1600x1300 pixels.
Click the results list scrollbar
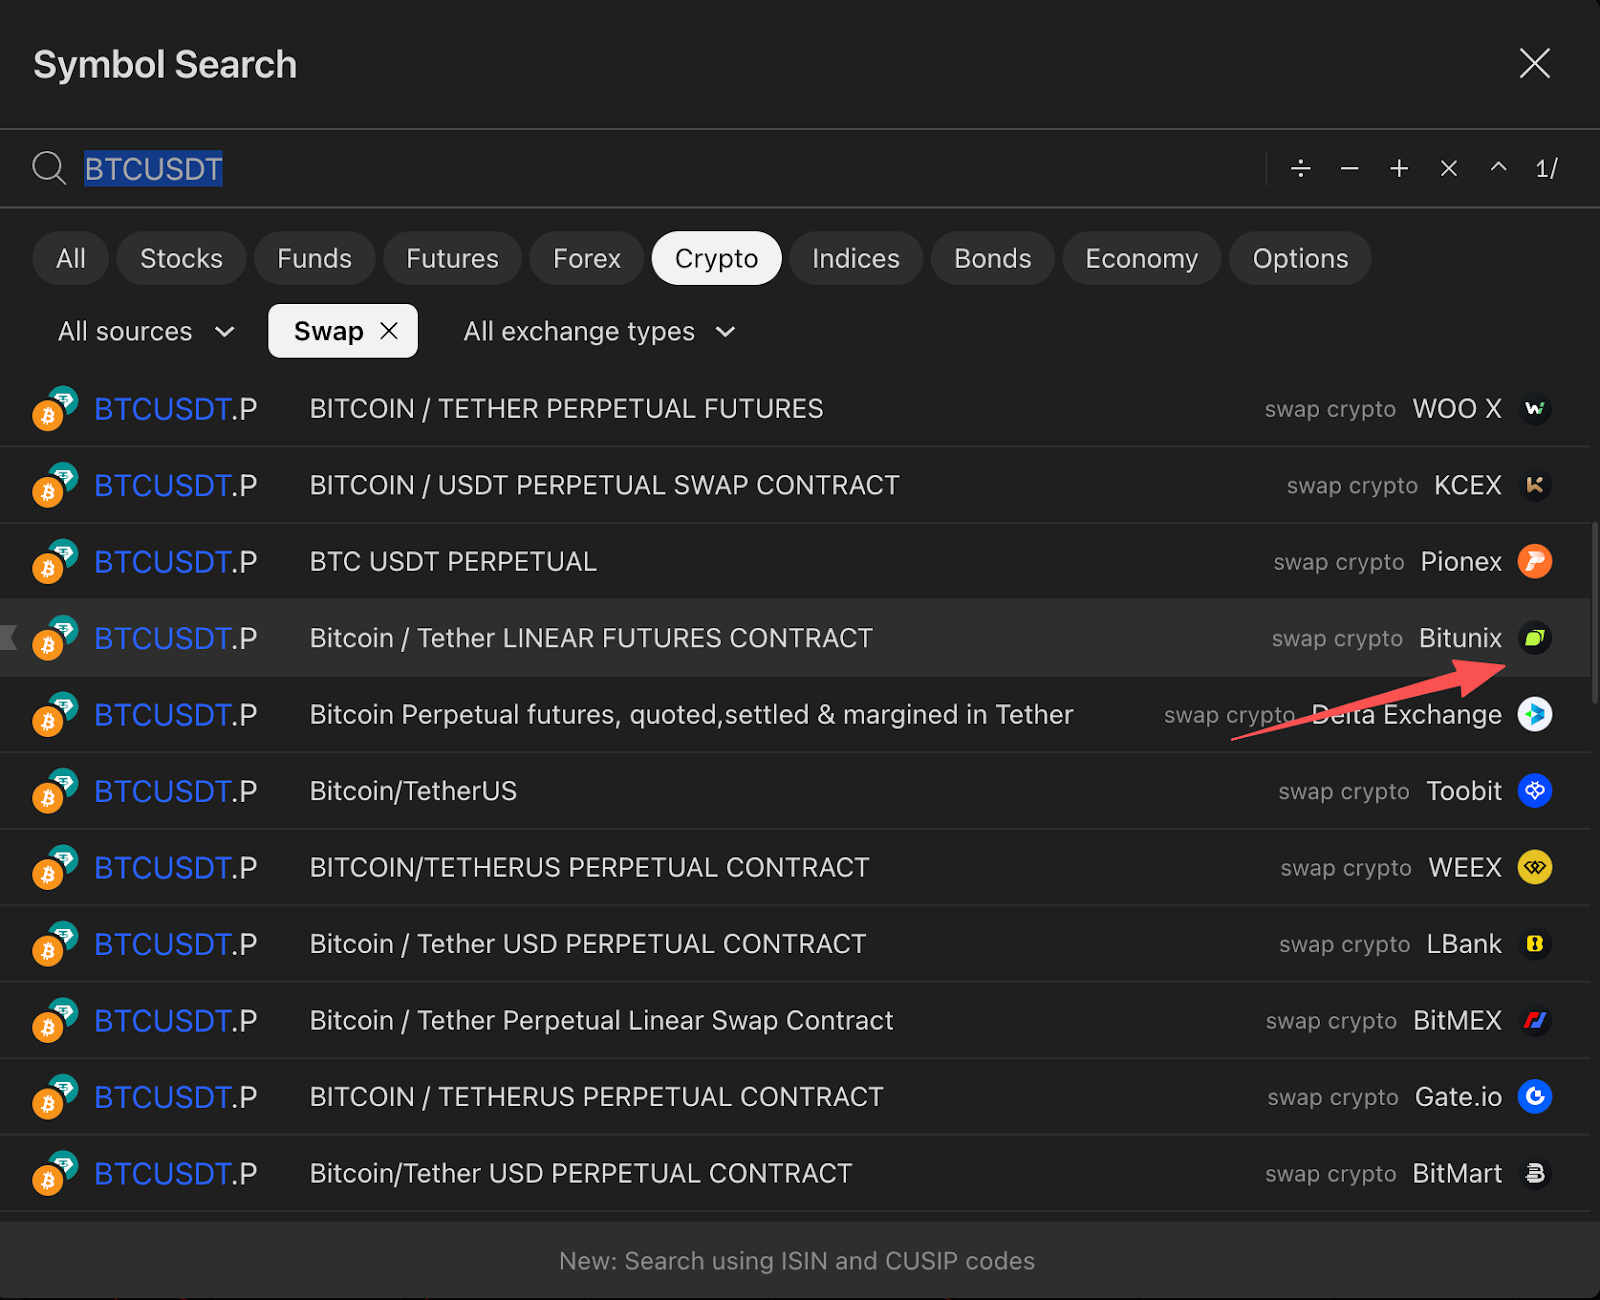[x=1594, y=612]
